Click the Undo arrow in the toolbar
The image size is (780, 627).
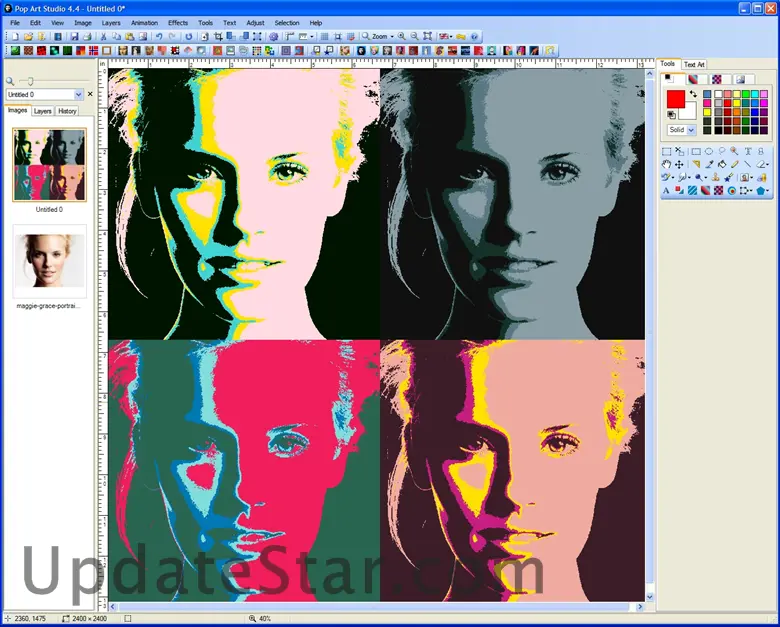[x=158, y=36]
